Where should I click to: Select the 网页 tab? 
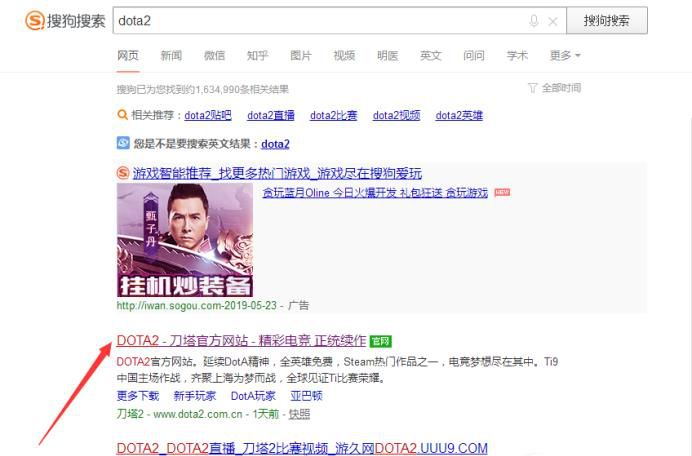click(128, 56)
